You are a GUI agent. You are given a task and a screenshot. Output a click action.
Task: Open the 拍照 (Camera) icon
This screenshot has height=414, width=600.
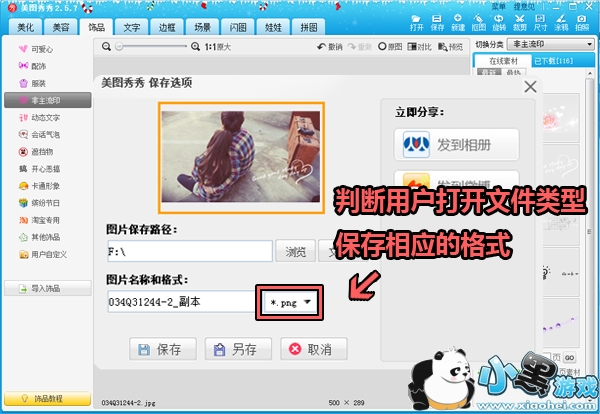pos(582,23)
